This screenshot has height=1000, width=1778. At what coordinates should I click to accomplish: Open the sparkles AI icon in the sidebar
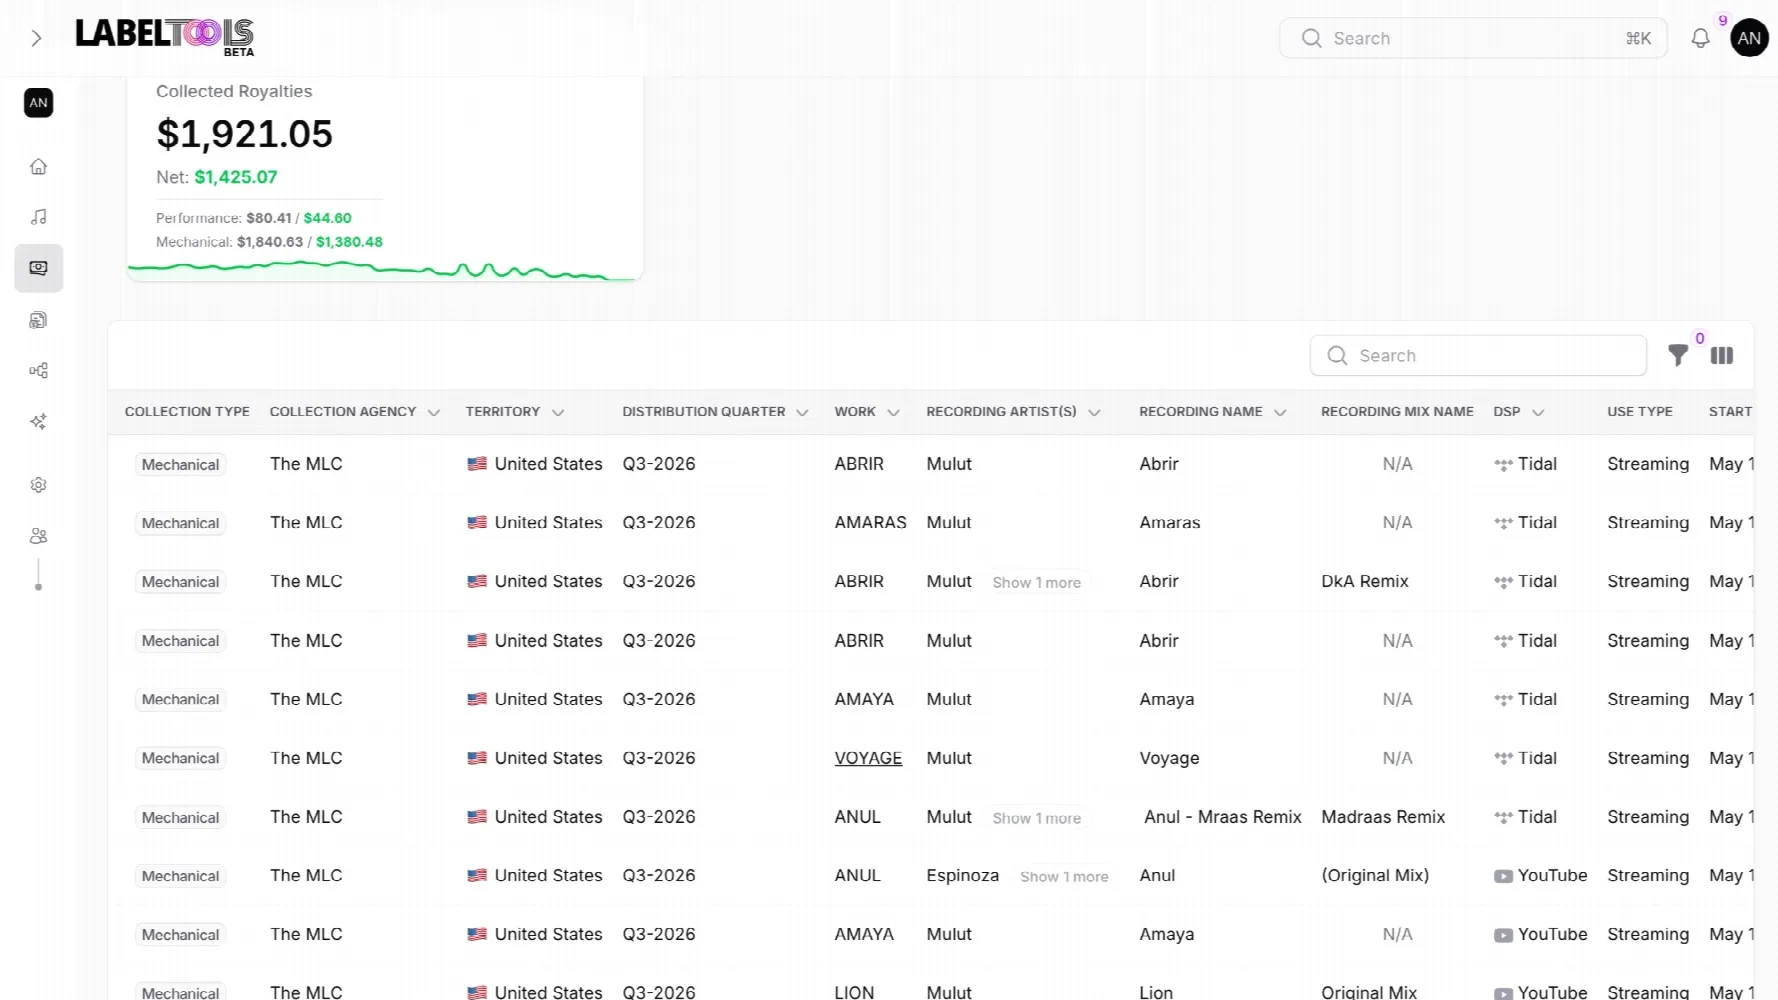pyautogui.click(x=38, y=422)
